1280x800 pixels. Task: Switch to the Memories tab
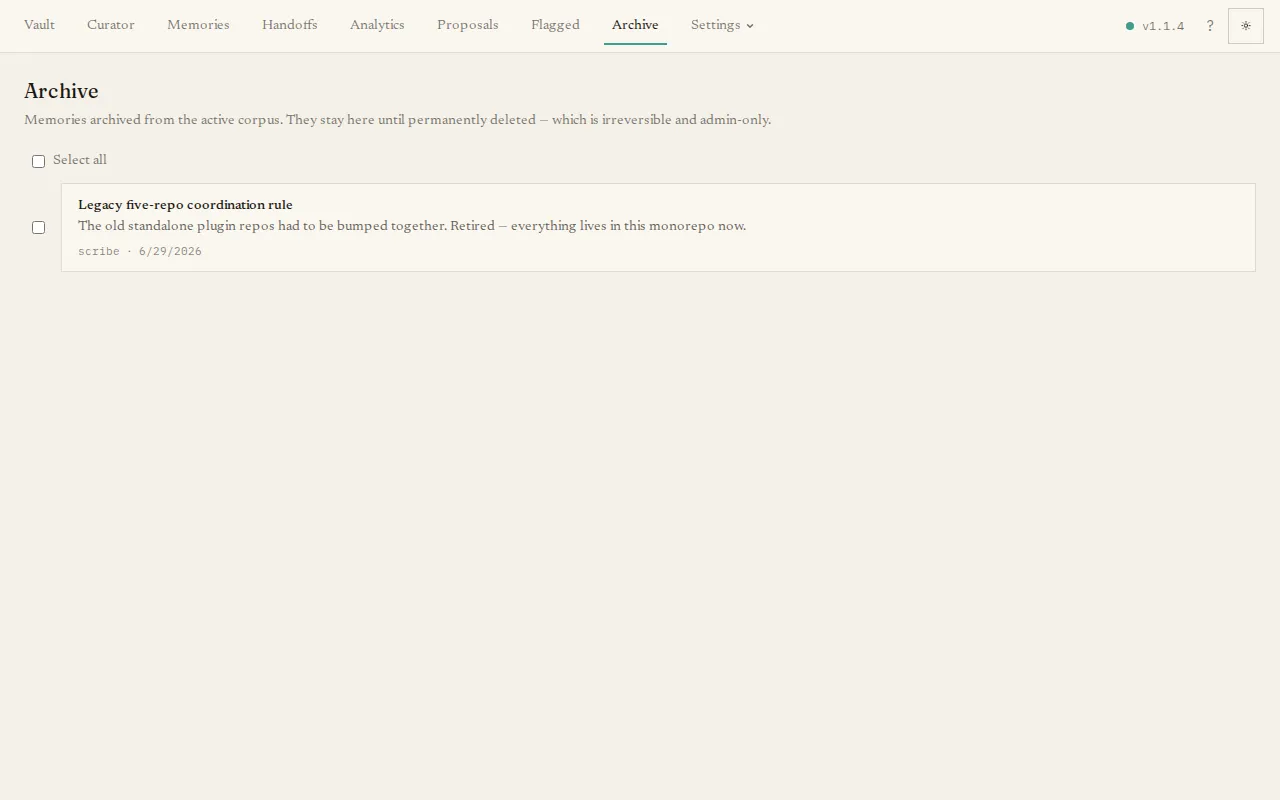[x=198, y=25]
